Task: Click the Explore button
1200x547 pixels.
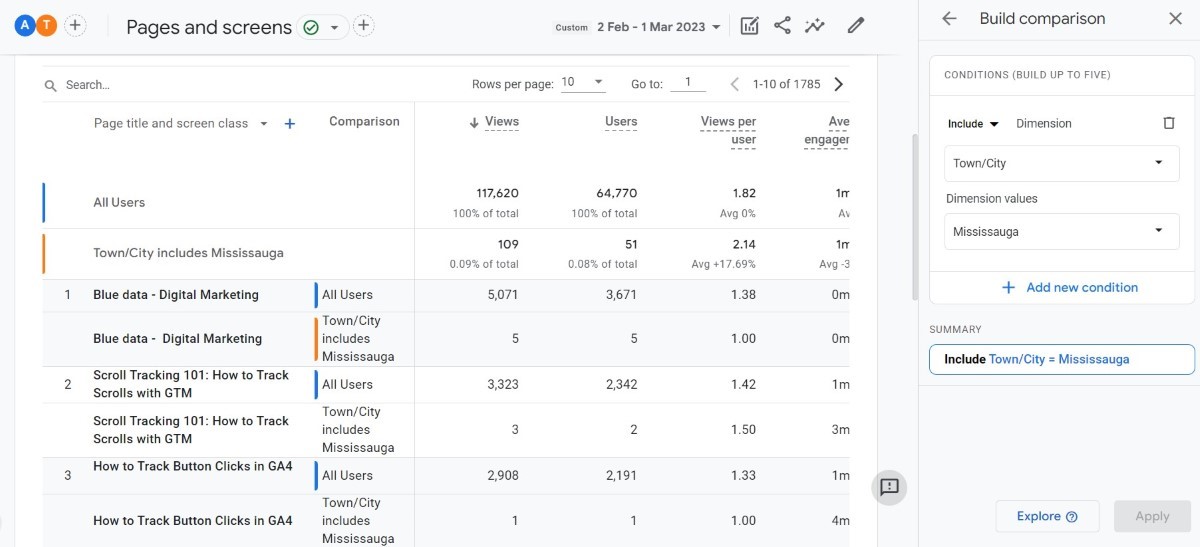Action: click(x=1047, y=516)
